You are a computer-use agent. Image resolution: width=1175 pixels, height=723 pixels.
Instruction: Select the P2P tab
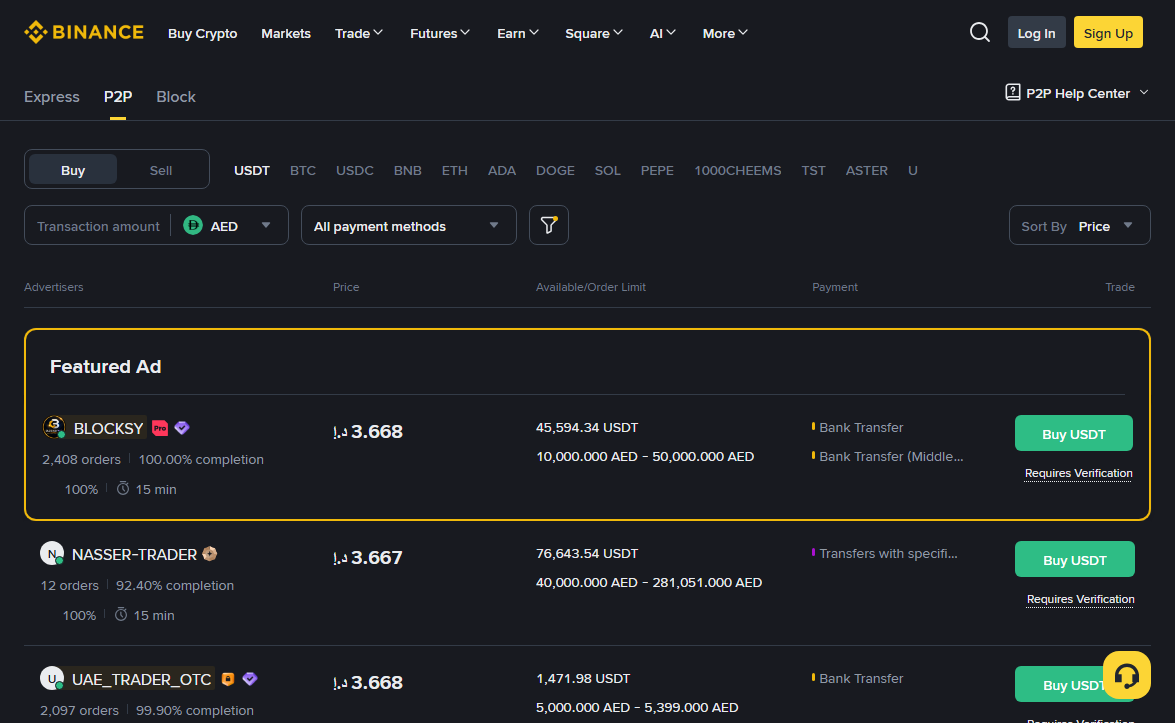coord(118,97)
